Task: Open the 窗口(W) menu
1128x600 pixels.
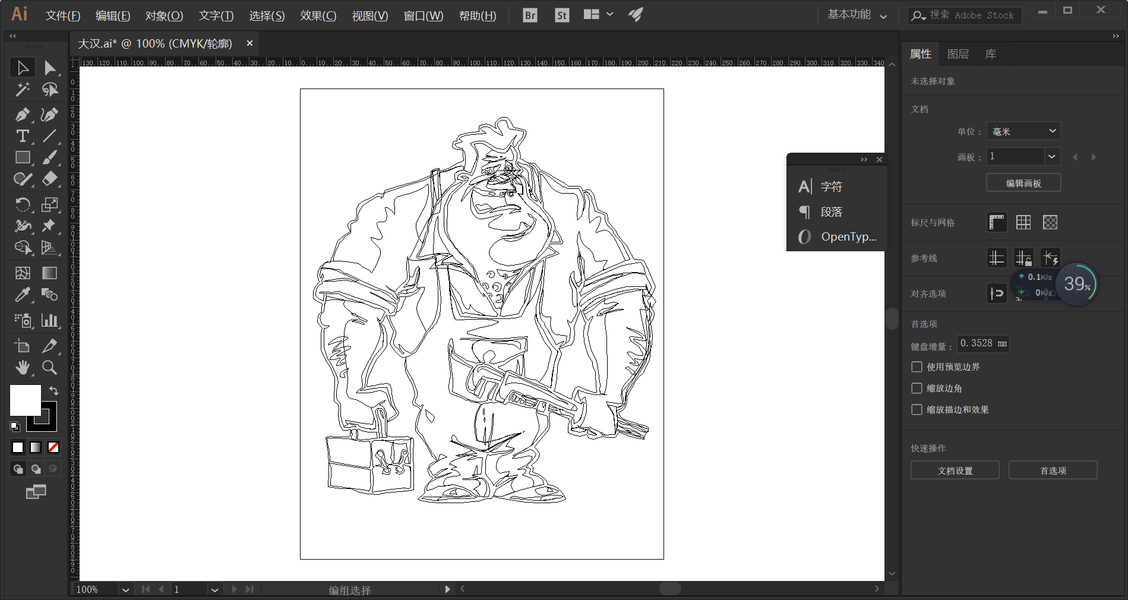Action: (x=423, y=15)
